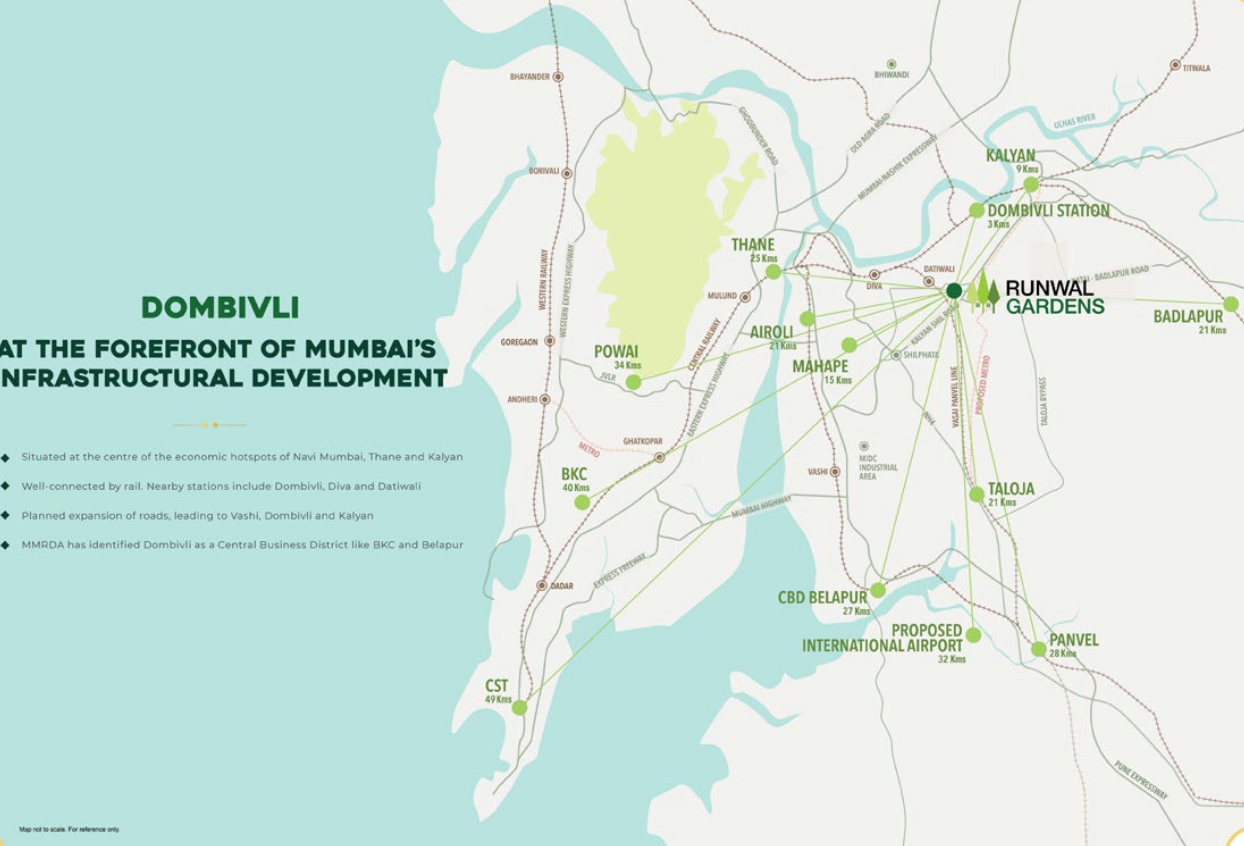Click the Borivali railway station marker
The image size is (1244, 846).
coord(567,173)
